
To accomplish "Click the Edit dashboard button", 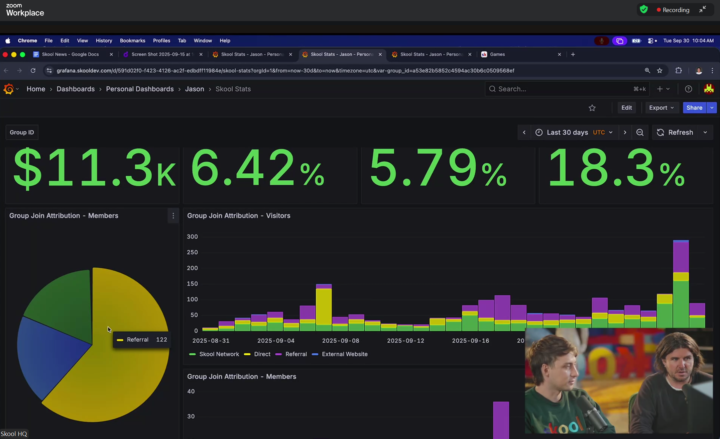I will tap(626, 107).
